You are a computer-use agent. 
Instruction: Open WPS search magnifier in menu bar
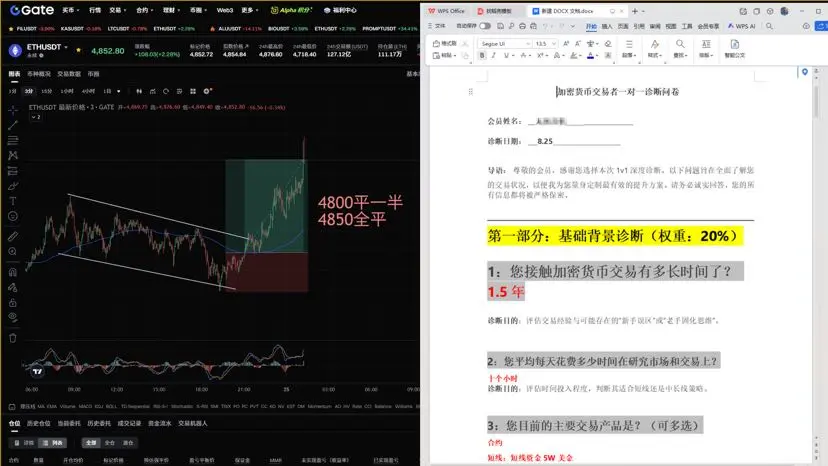click(x=769, y=26)
